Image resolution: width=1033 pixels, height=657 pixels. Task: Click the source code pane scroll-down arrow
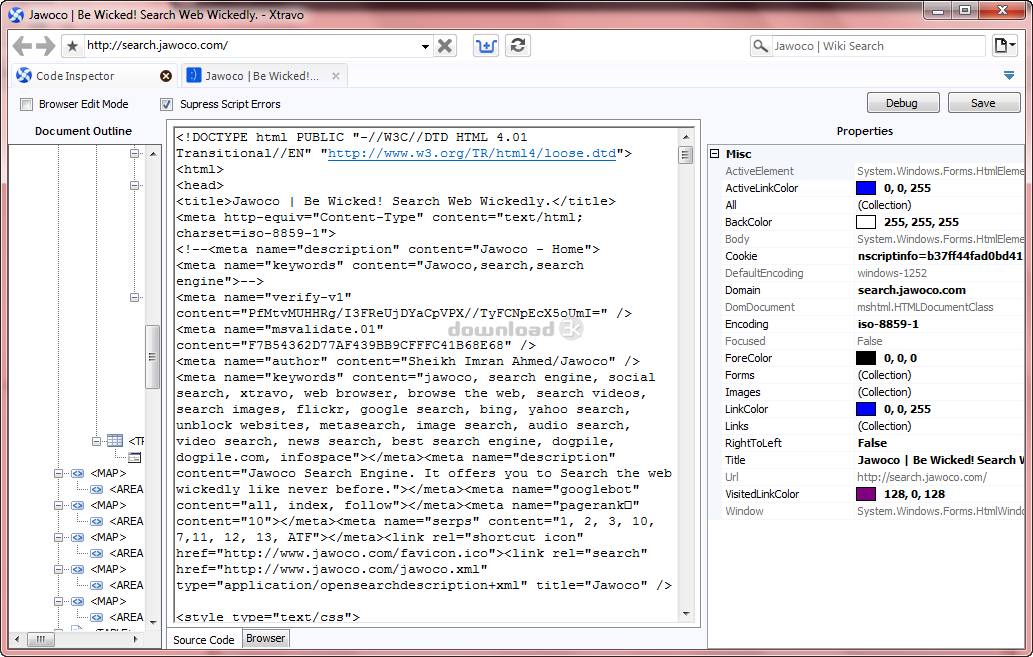[686, 614]
